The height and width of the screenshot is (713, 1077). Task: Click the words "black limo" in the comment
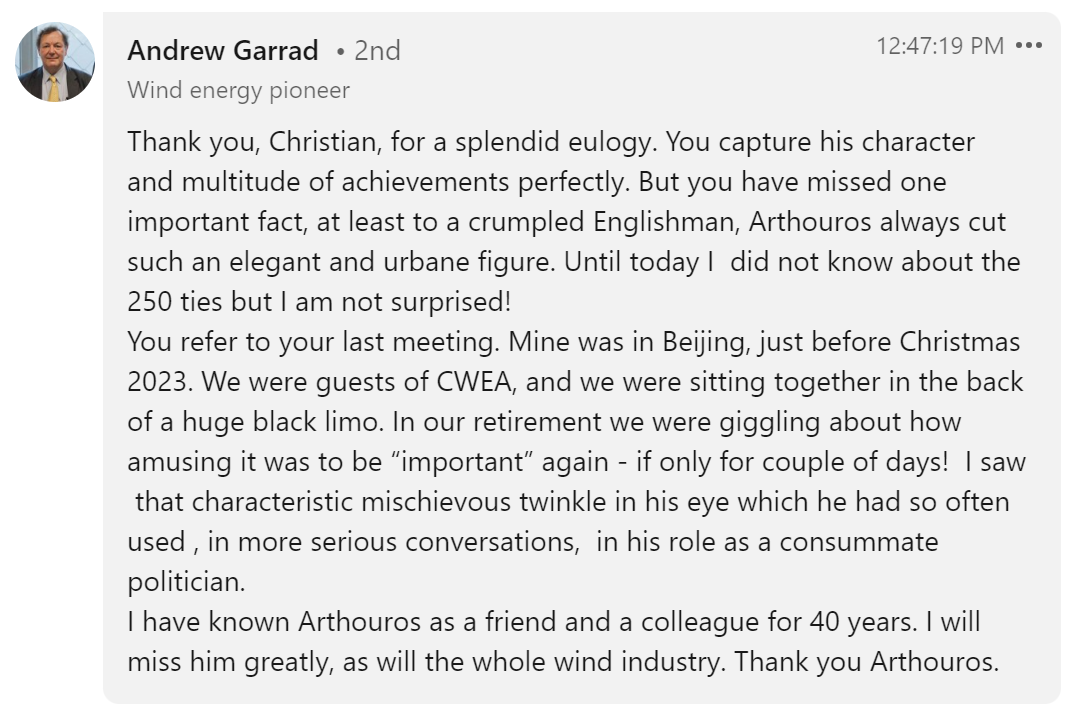point(322,422)
